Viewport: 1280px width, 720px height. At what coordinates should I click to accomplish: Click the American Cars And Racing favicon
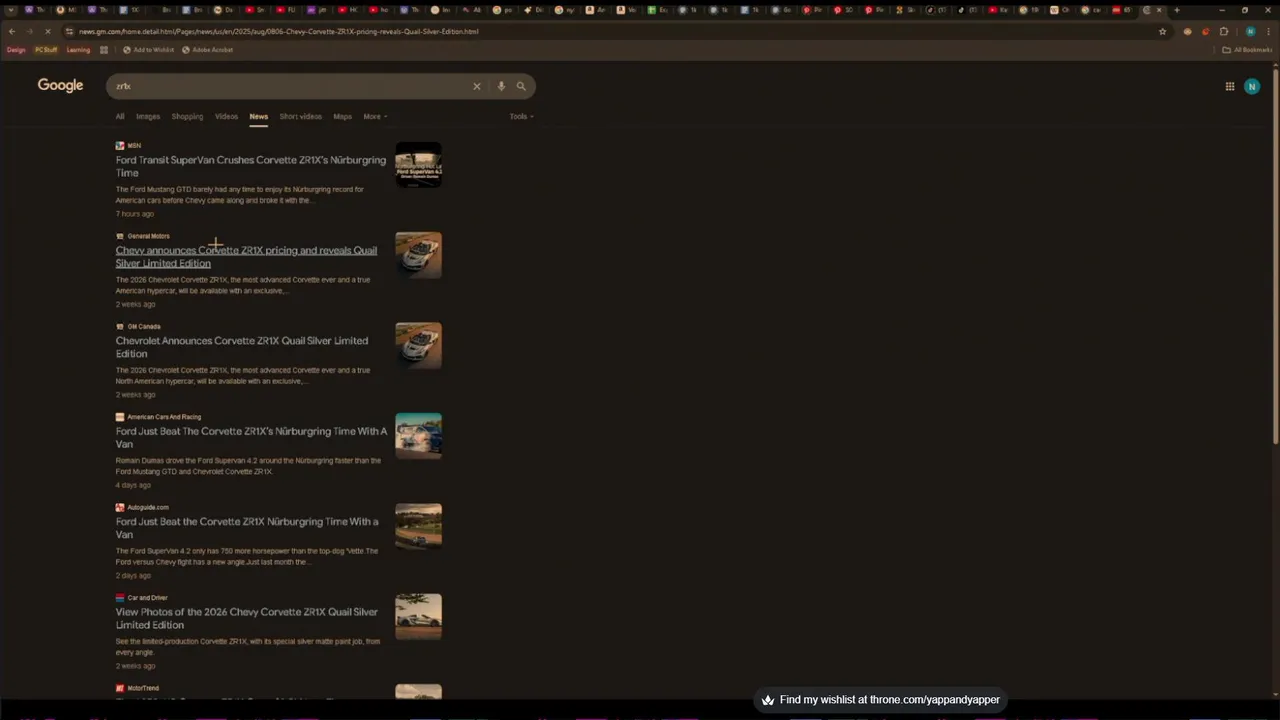120,417
